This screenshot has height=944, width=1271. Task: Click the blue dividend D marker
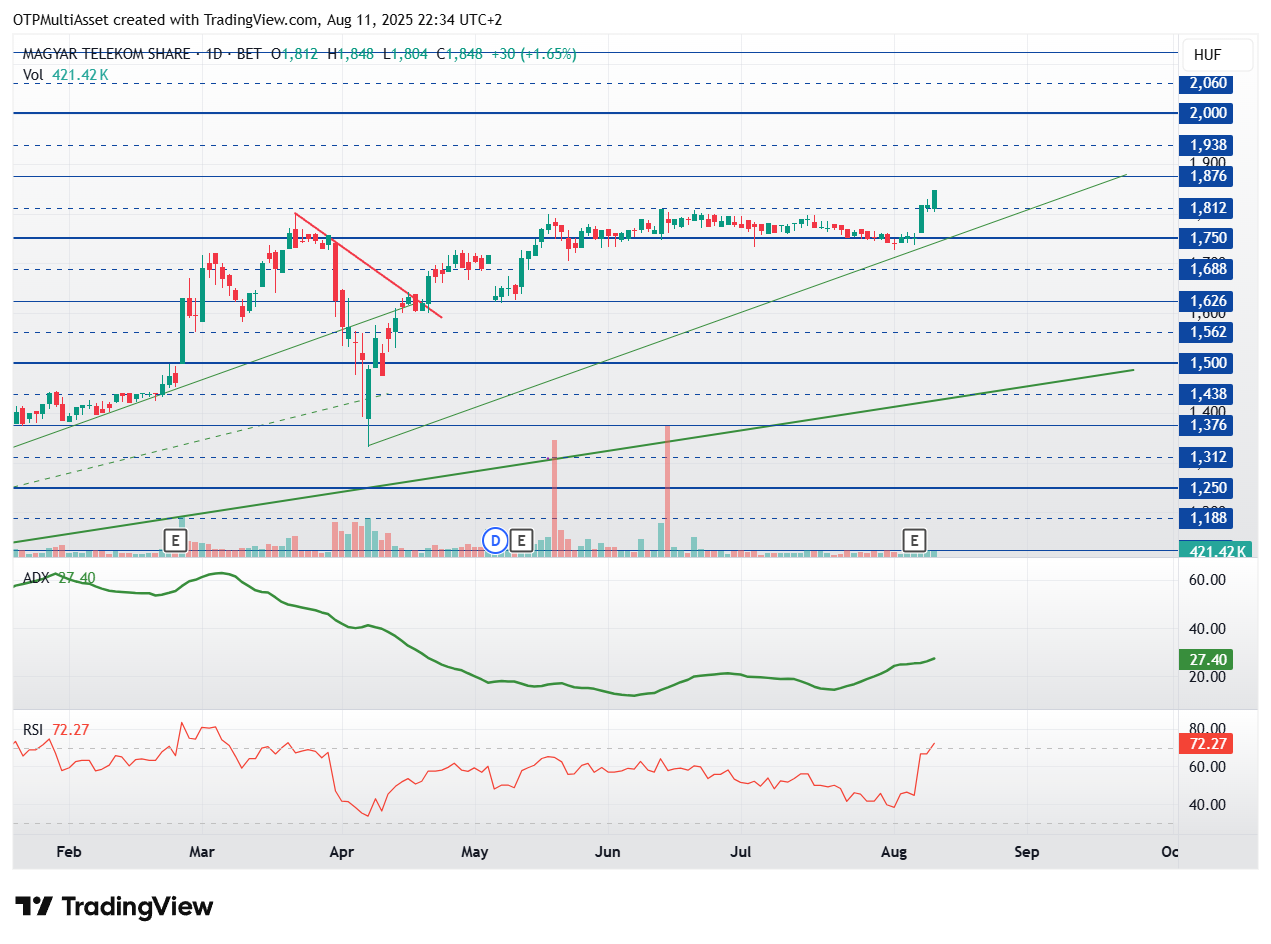pyautogui.click(x=495, y=541)
